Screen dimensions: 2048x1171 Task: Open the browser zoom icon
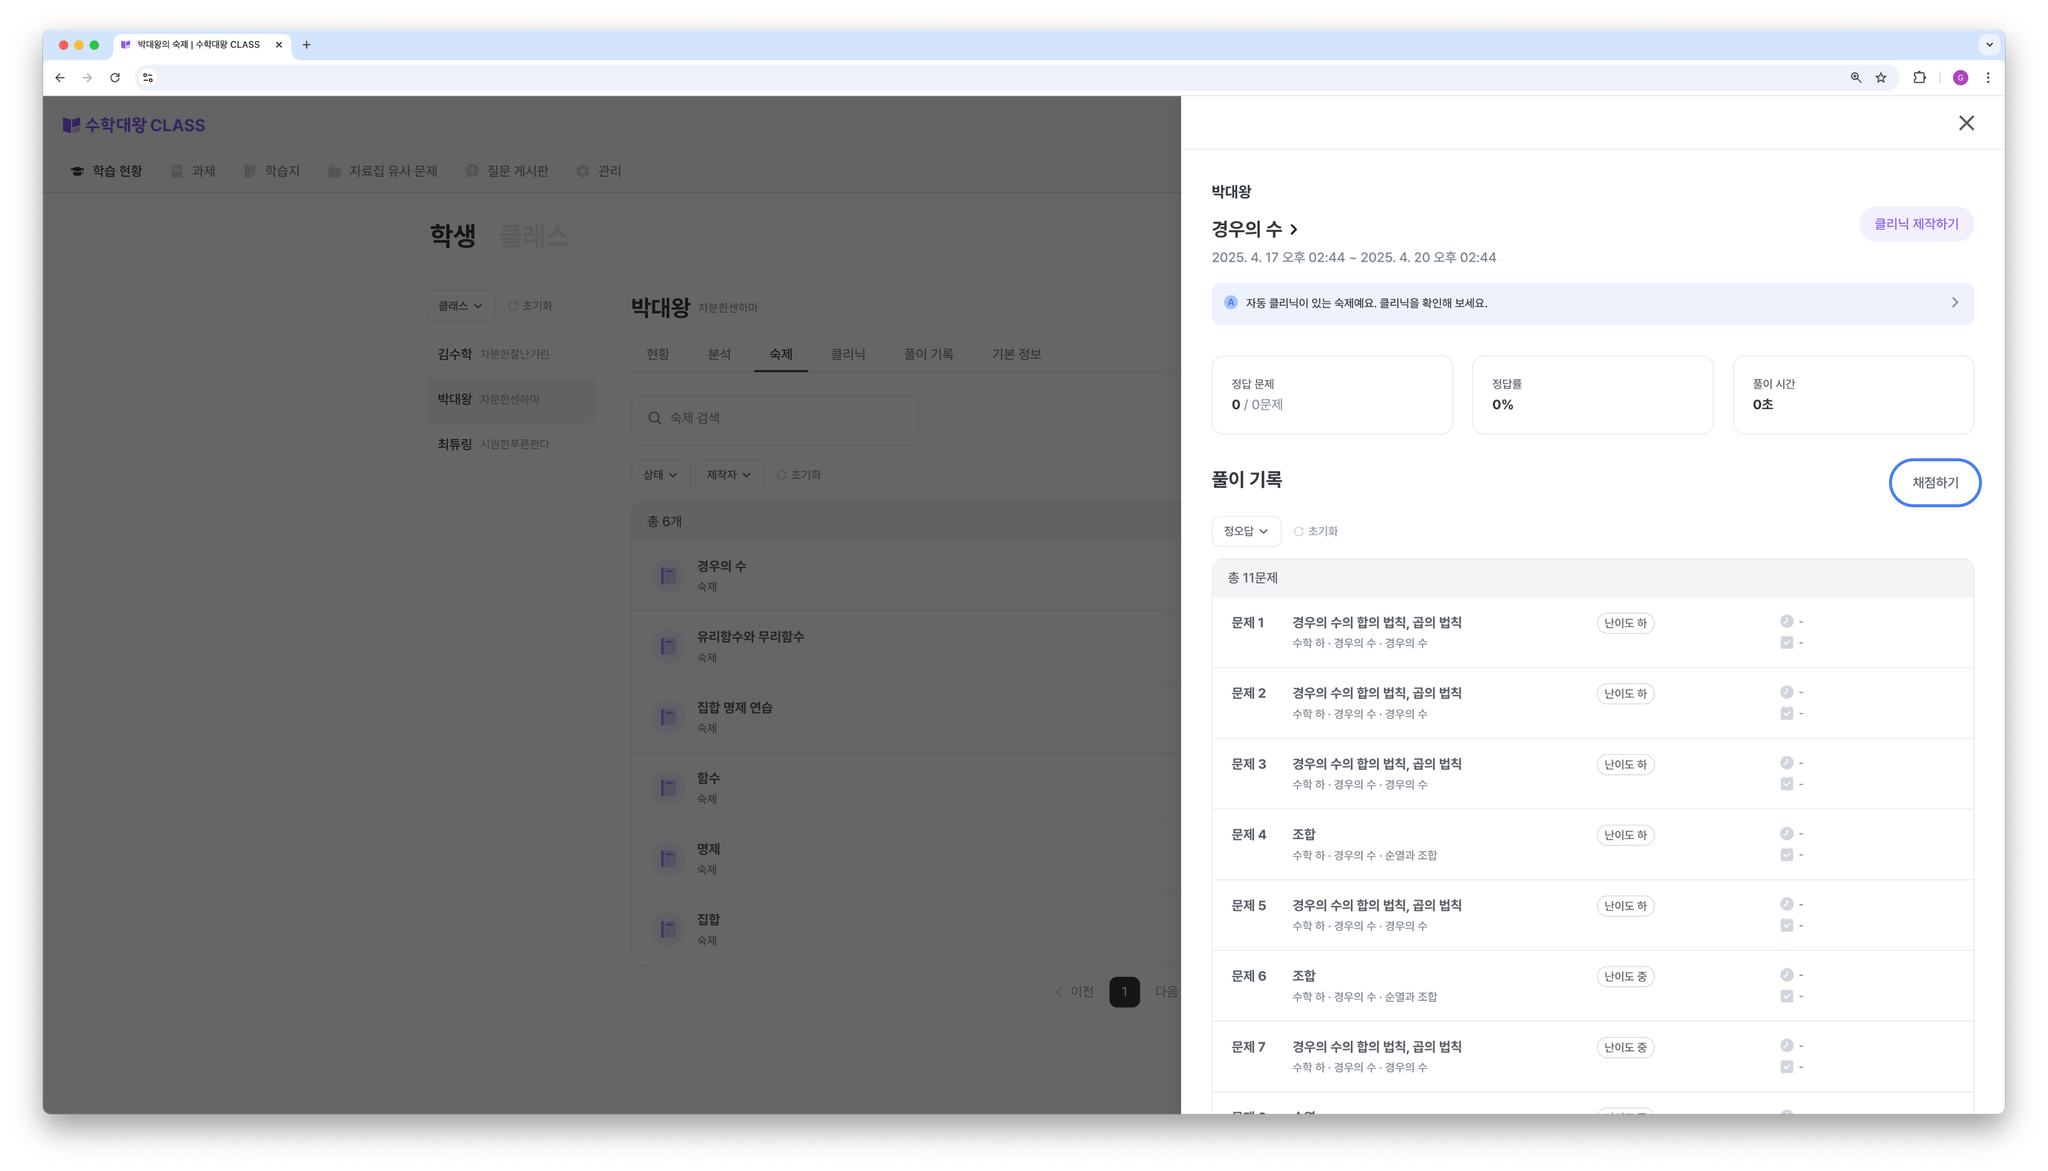click(1856, 77)
